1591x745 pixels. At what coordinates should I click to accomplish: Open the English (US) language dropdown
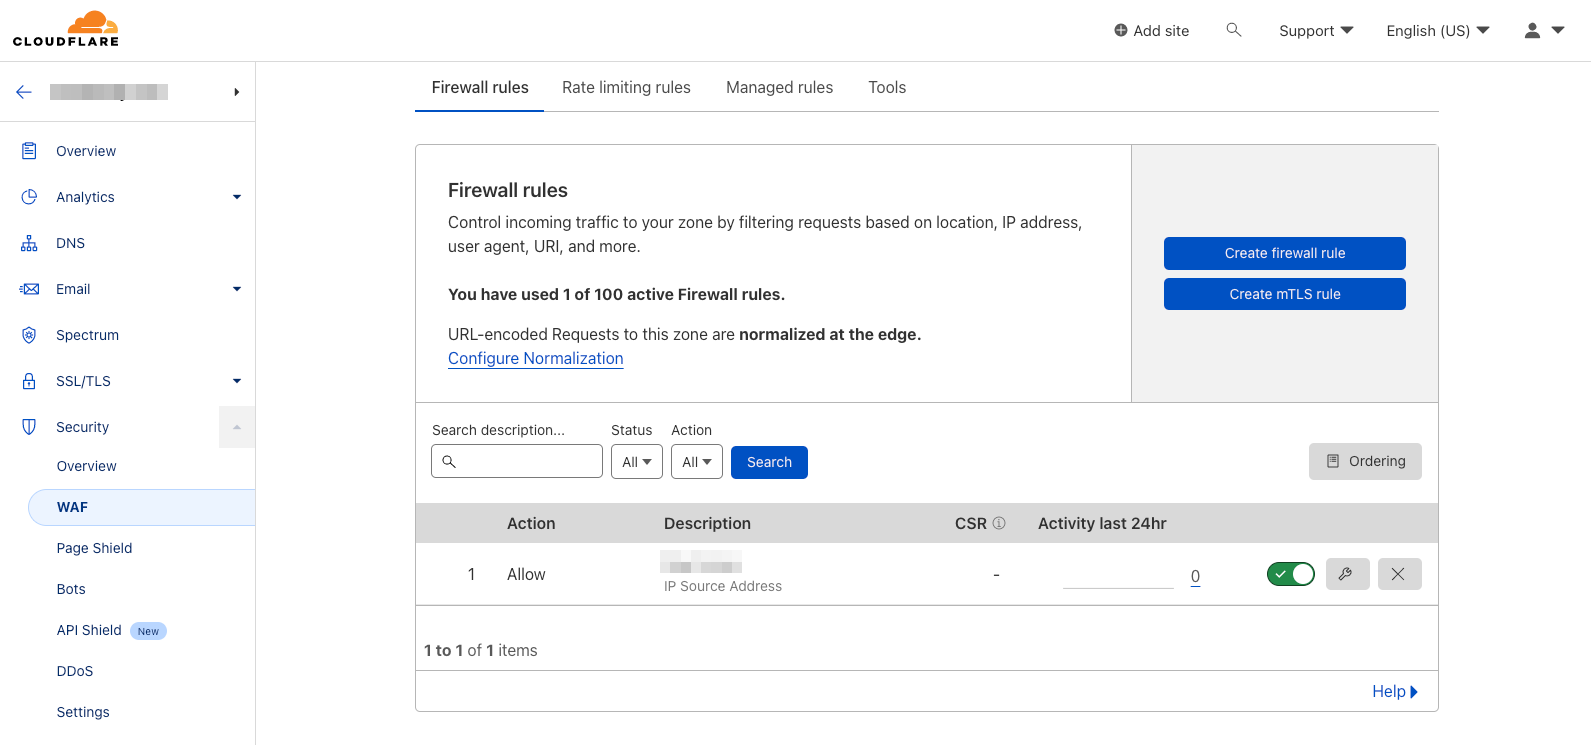[x=1438, y=30]
